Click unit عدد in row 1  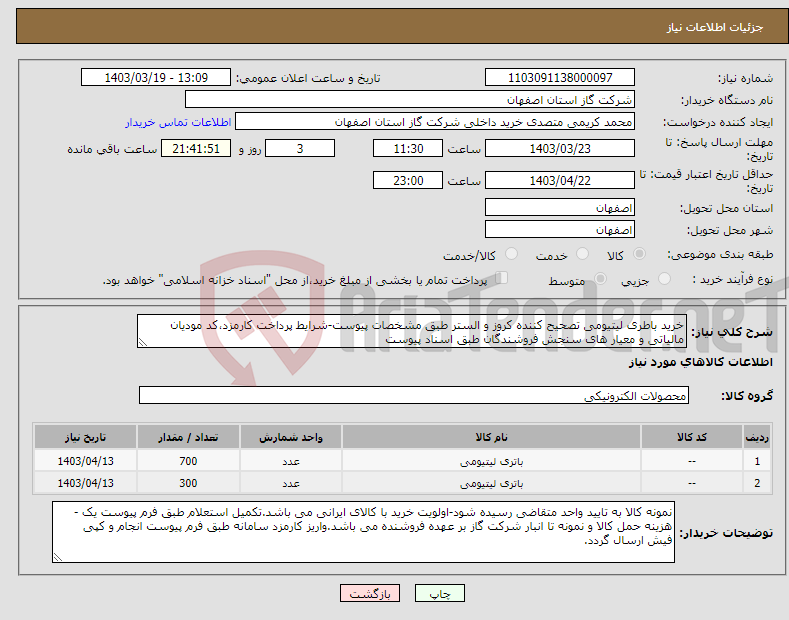291,461
